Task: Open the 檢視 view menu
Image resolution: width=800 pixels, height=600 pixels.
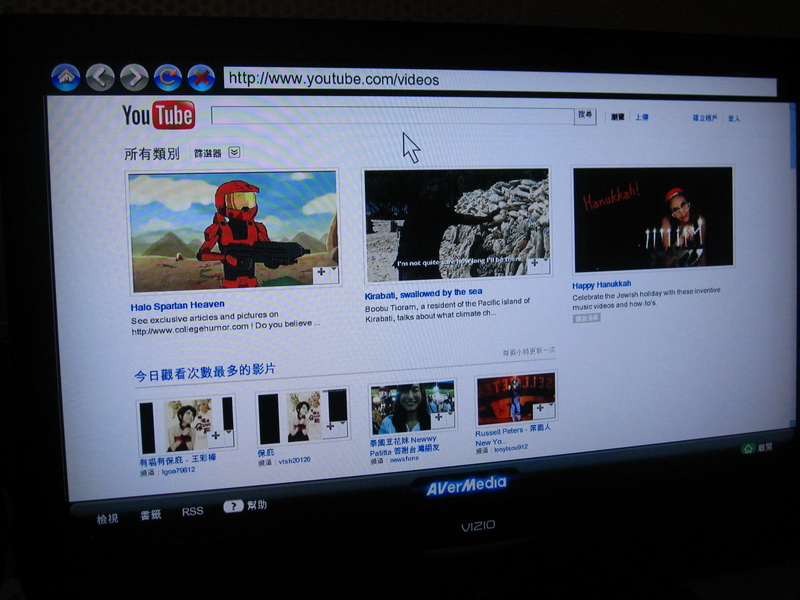Action: pos(107,519)
